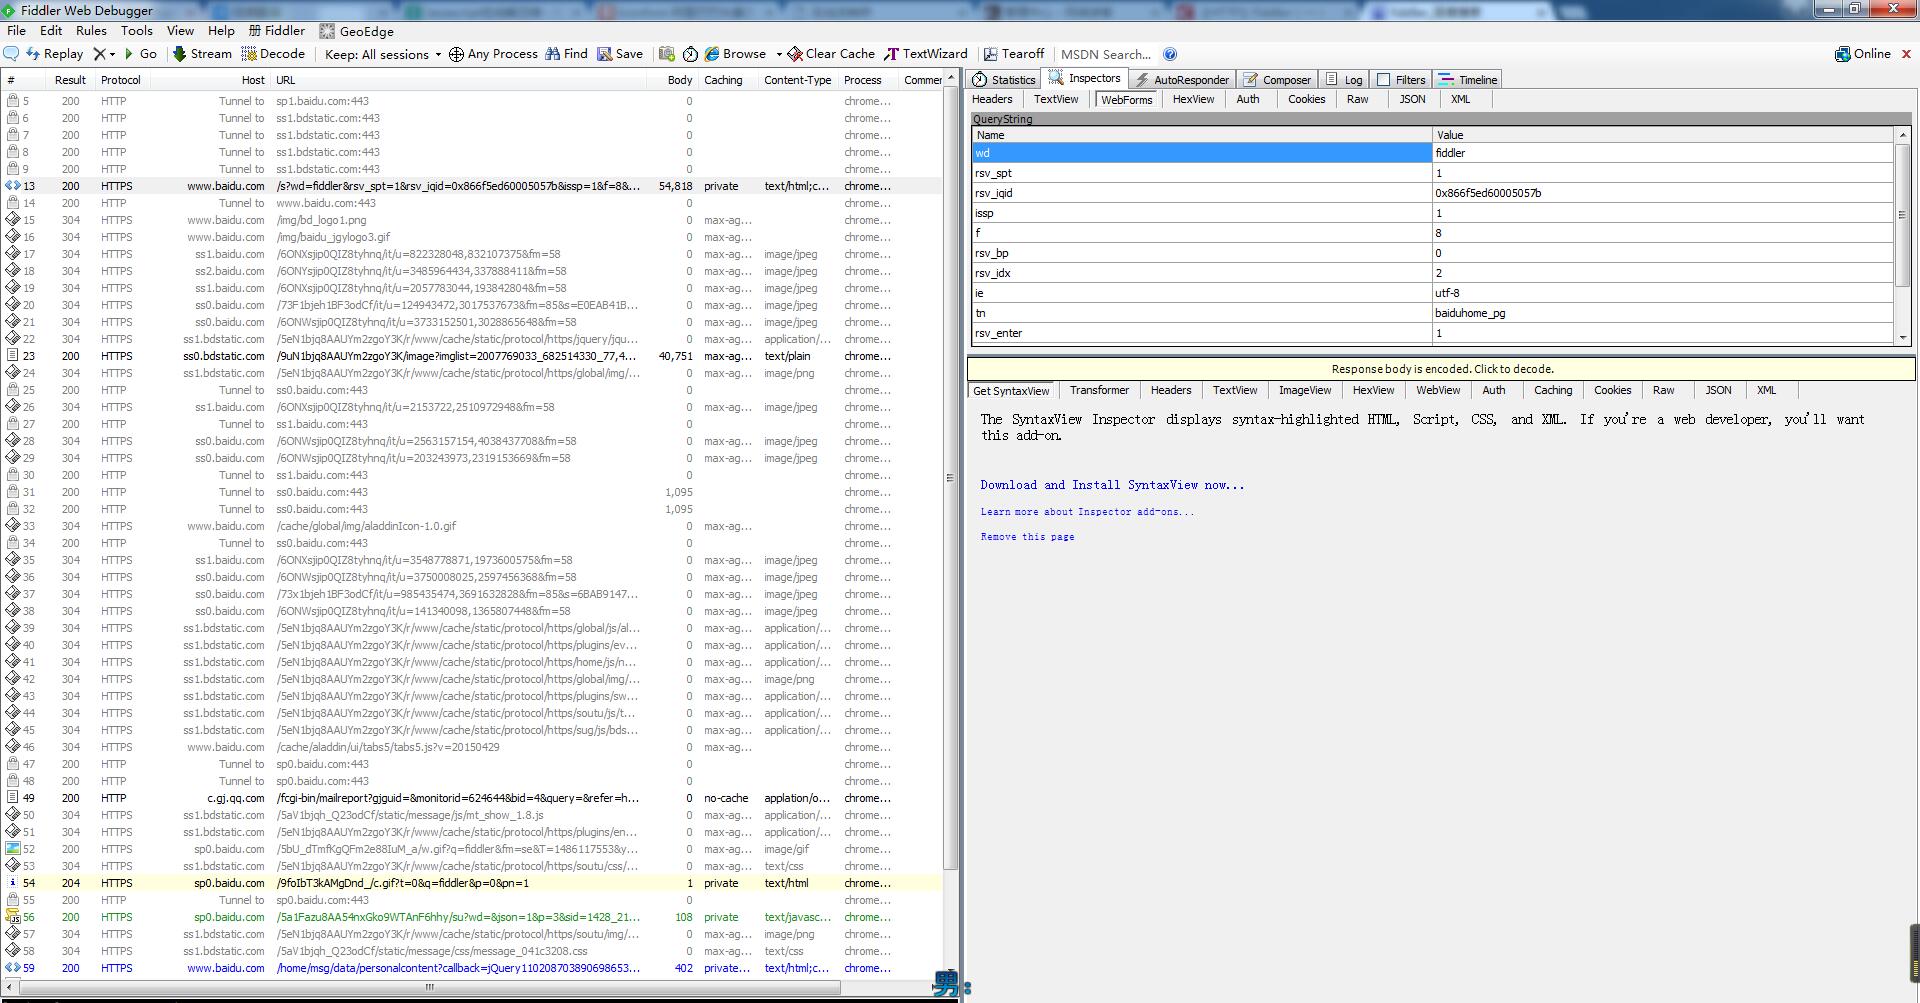The height and width of the screenshot is (1003, 1920).
Task: Select session 56 sp0.baidu.com javascript row
Action: point(472,917)
